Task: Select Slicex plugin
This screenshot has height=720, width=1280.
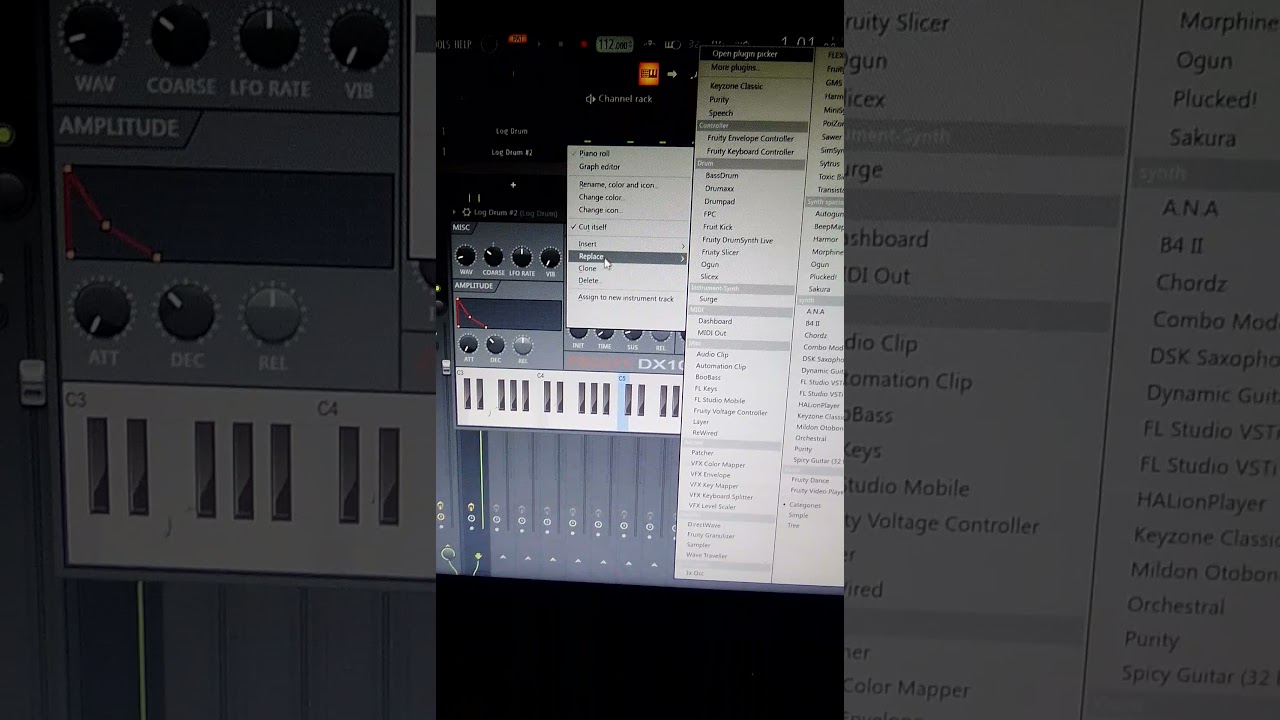Action: tap(709, 277)
